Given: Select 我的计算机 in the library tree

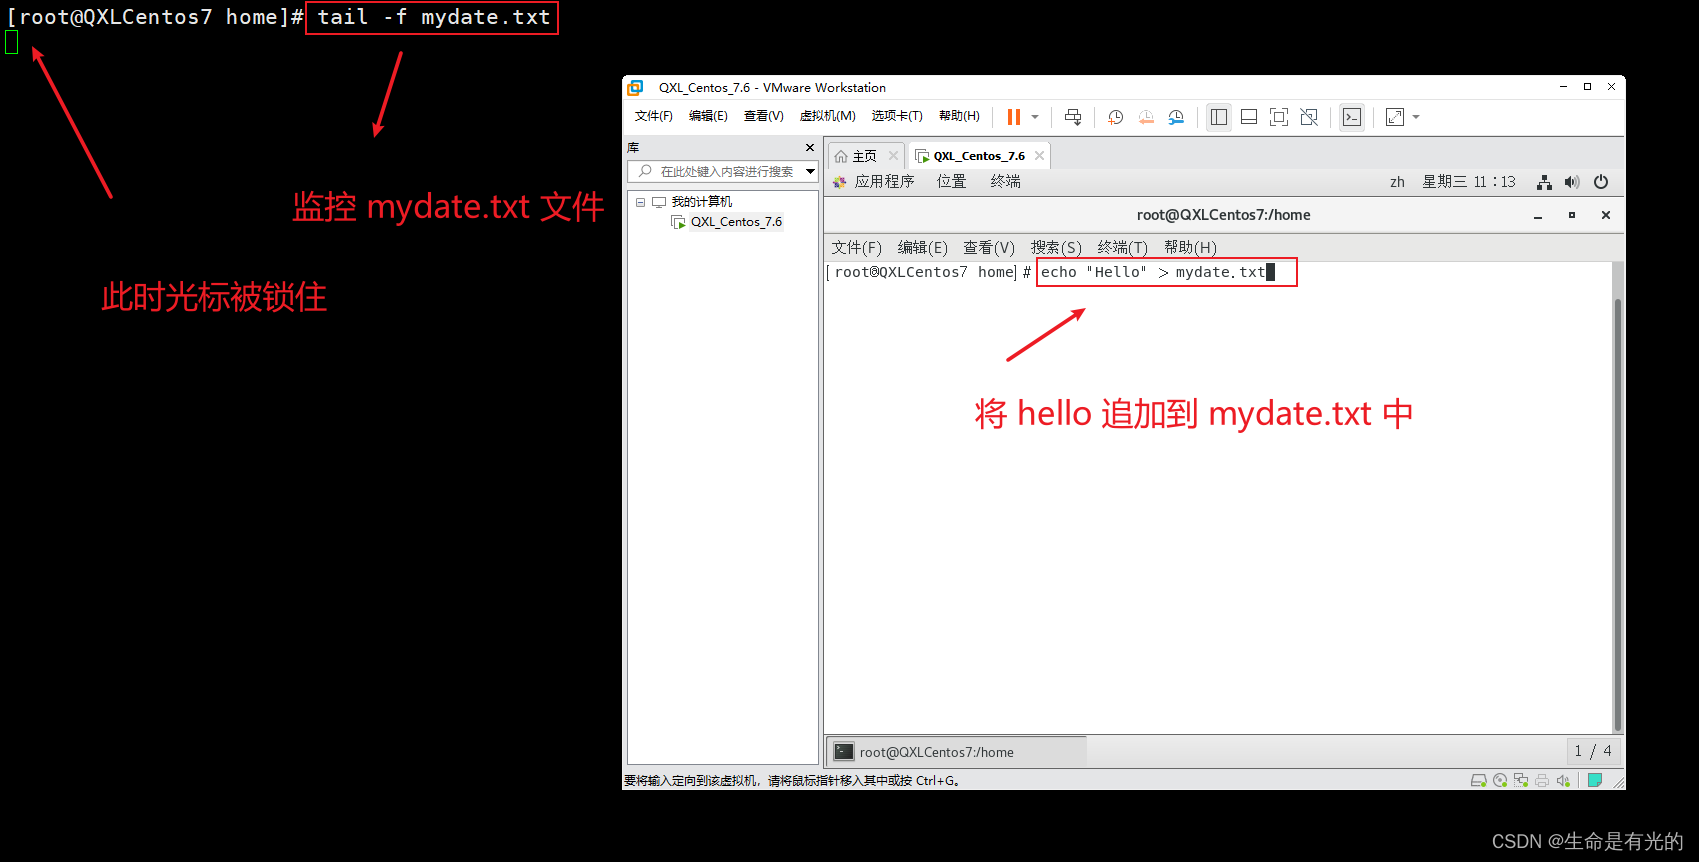Looking at the screenshot, I should click(701, 202).
